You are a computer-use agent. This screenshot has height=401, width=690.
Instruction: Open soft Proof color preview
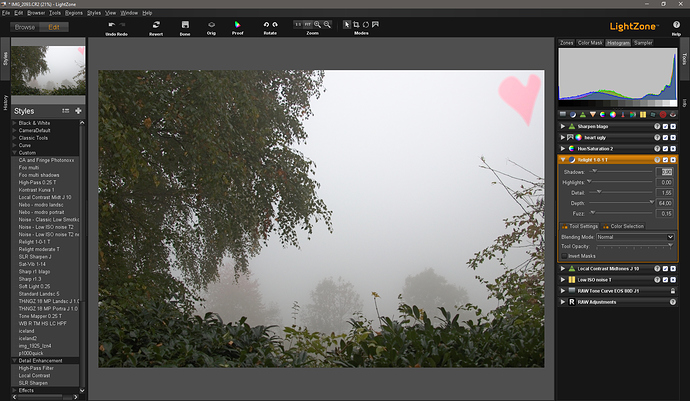pyautogui.click(x=238, y=25)
